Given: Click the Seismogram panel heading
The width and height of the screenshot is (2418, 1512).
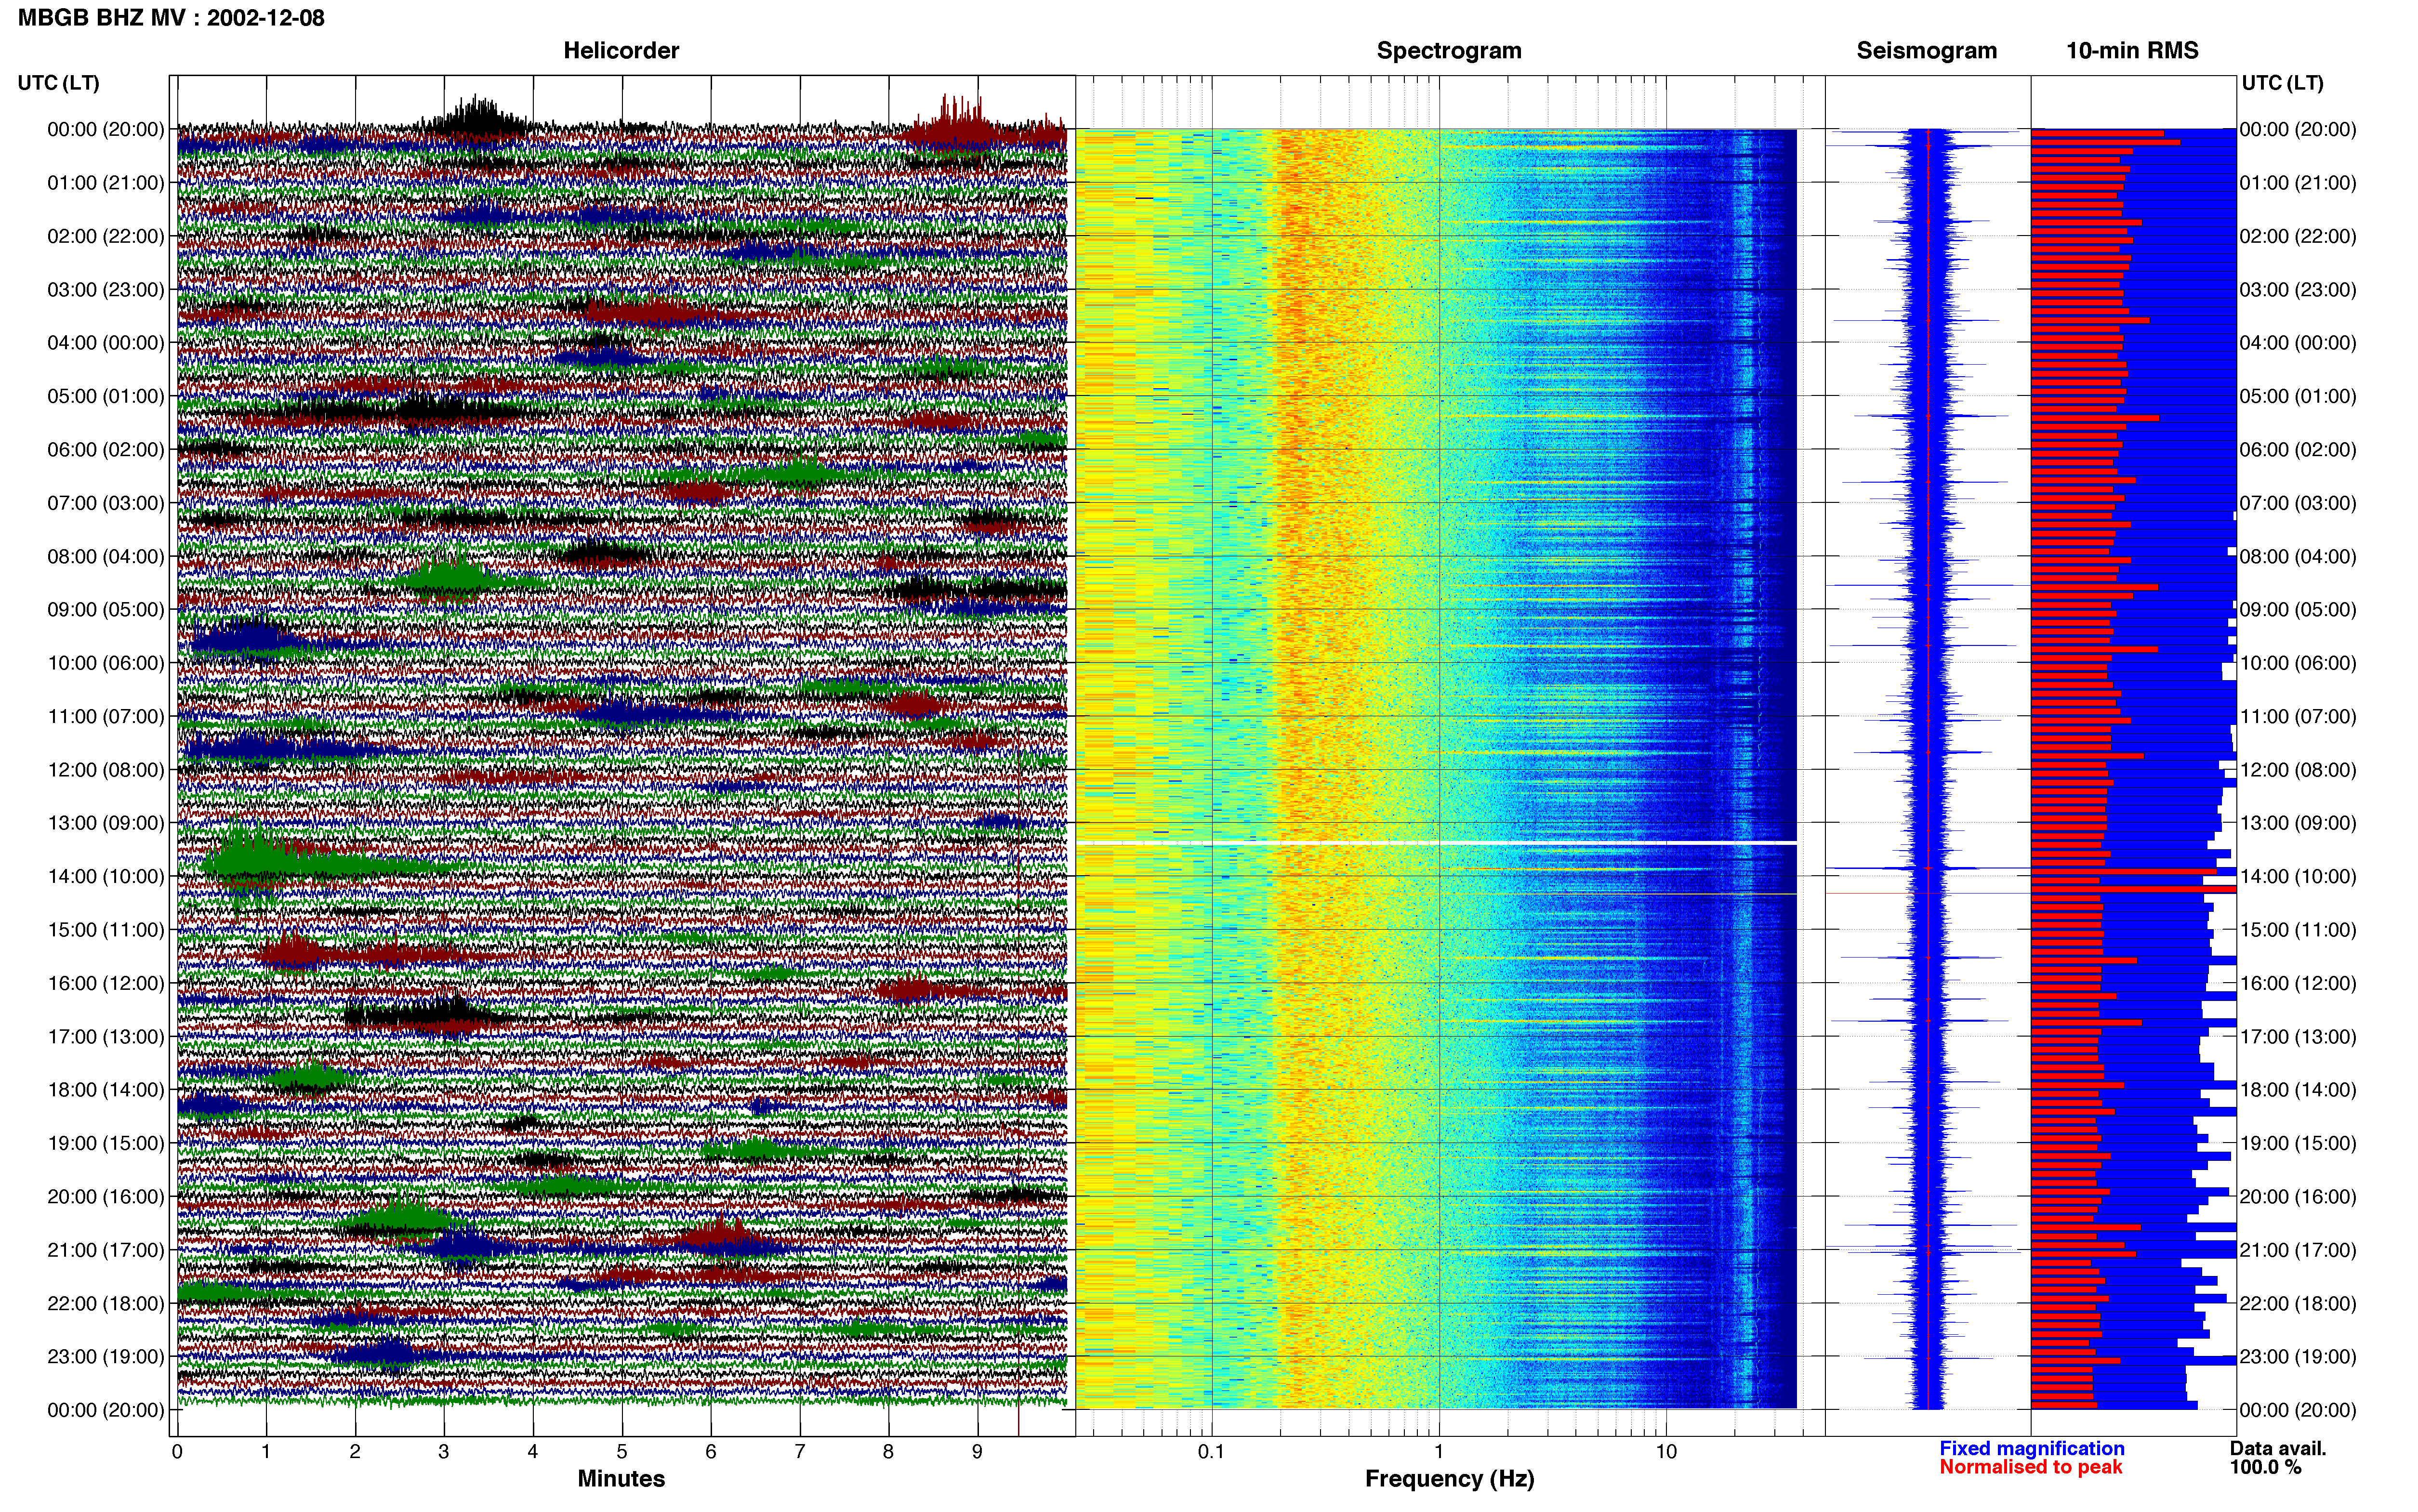Looking at the screenshot, I should click(1927, 51).
